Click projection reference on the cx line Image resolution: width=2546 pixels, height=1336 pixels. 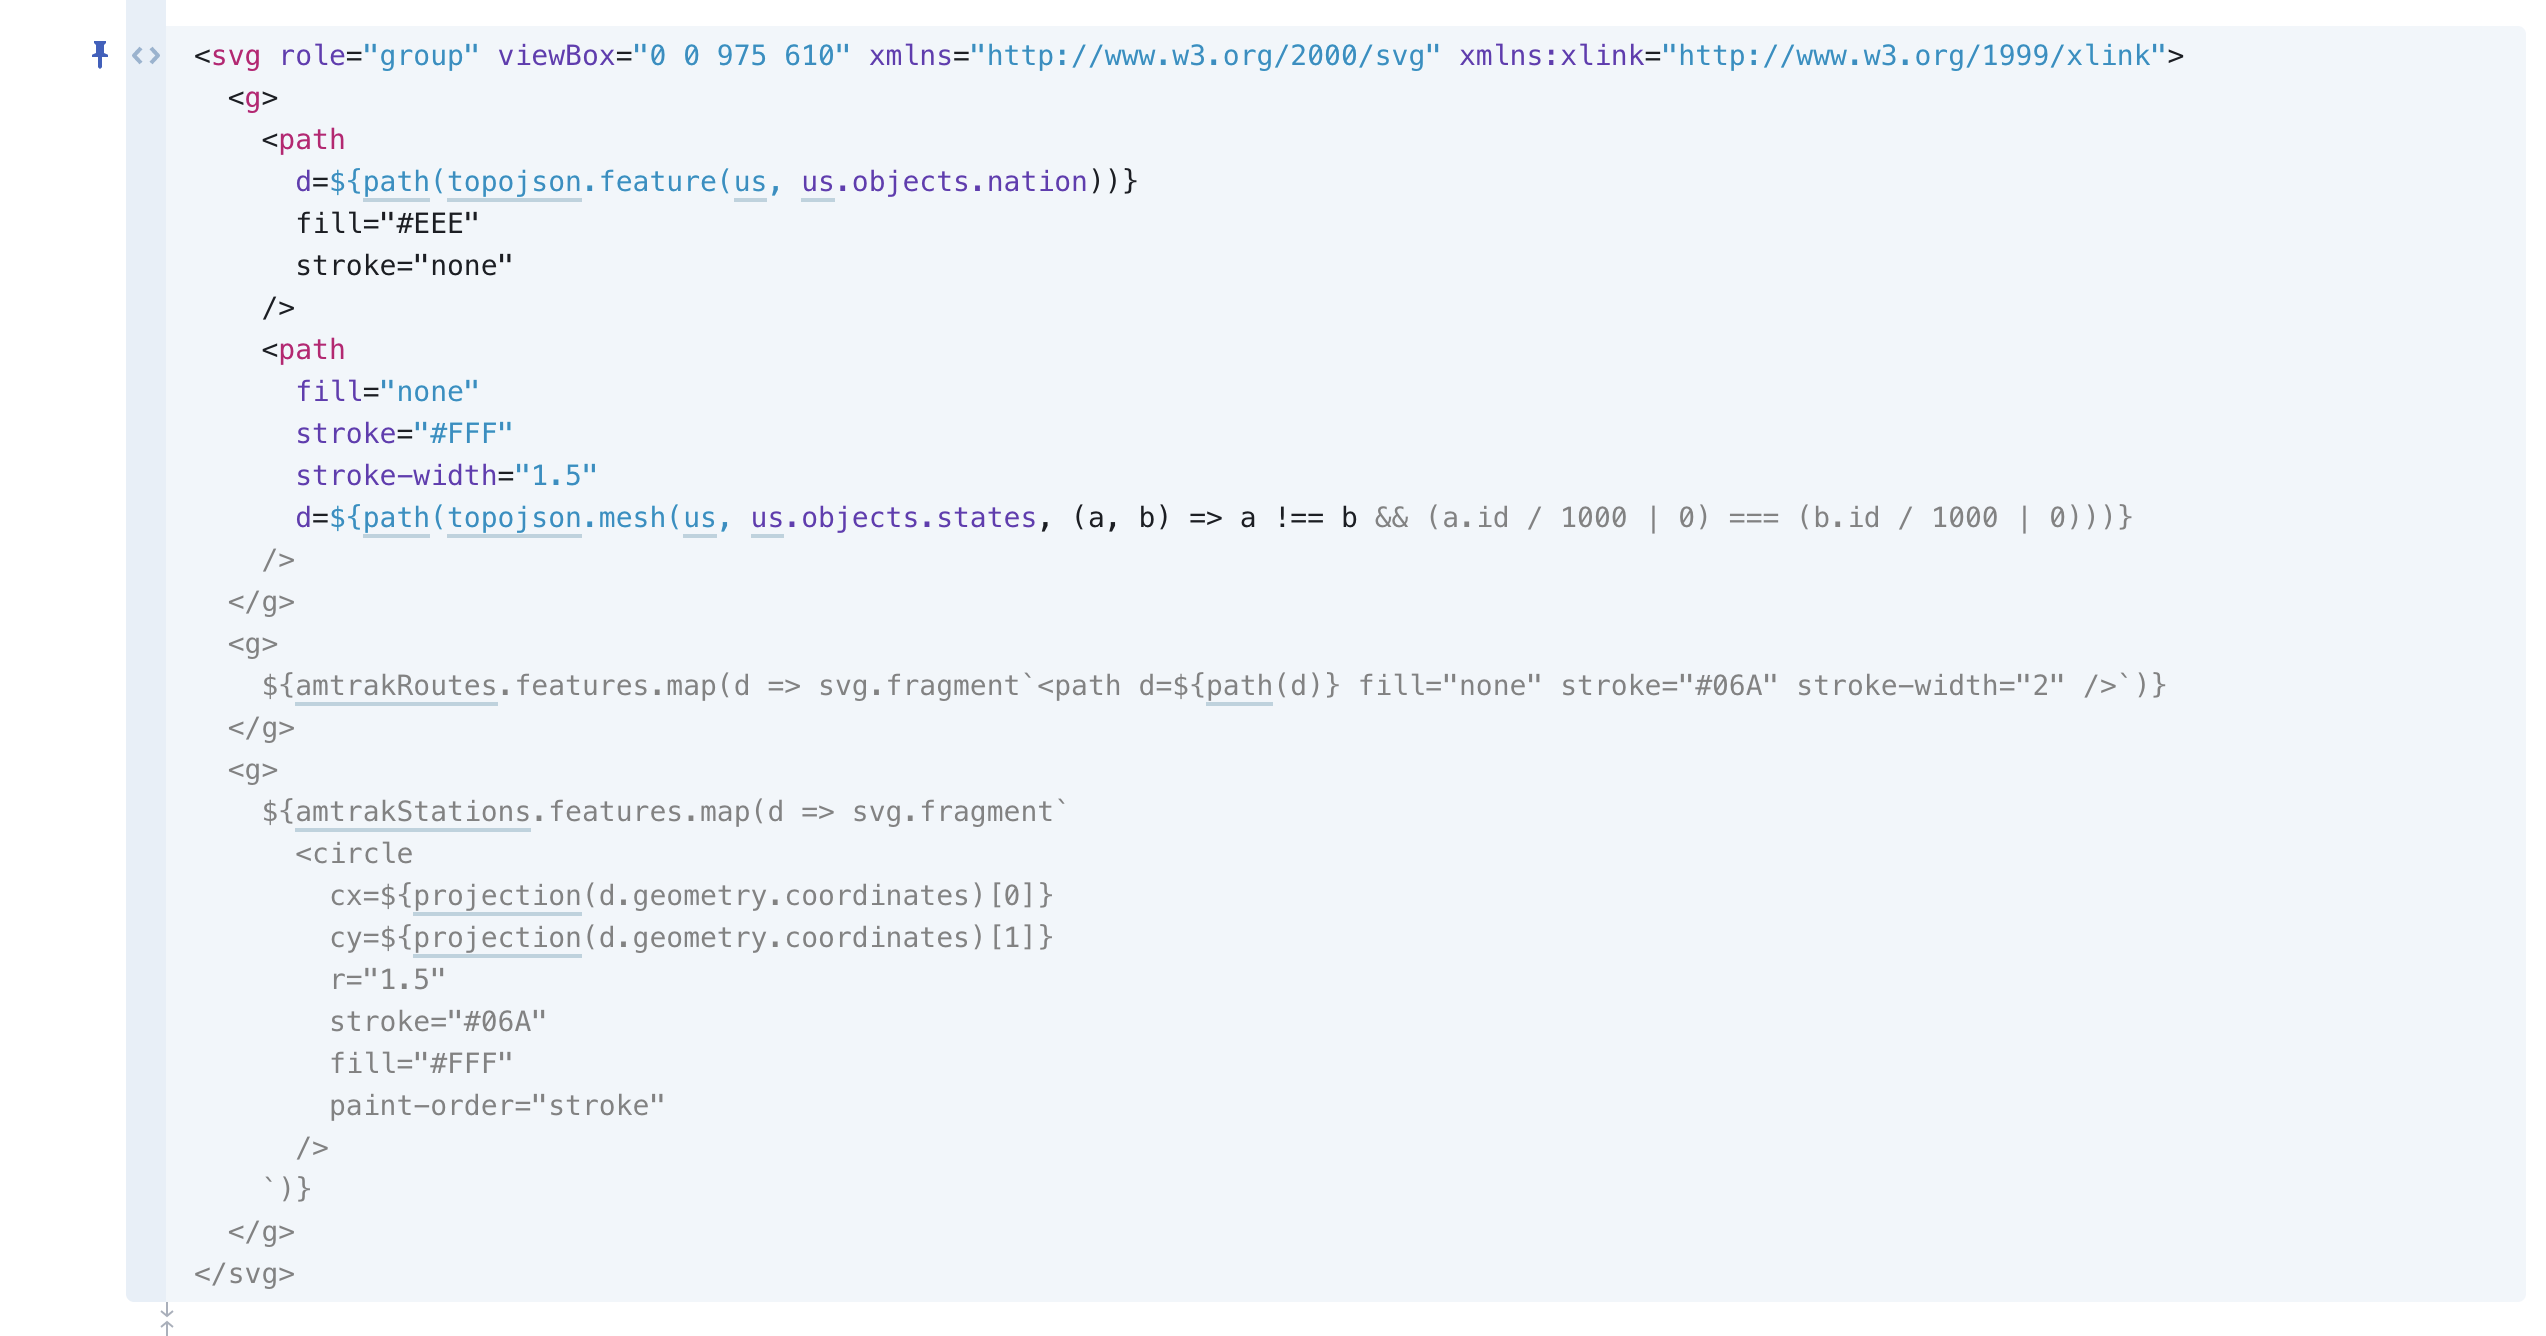(497, 896)
